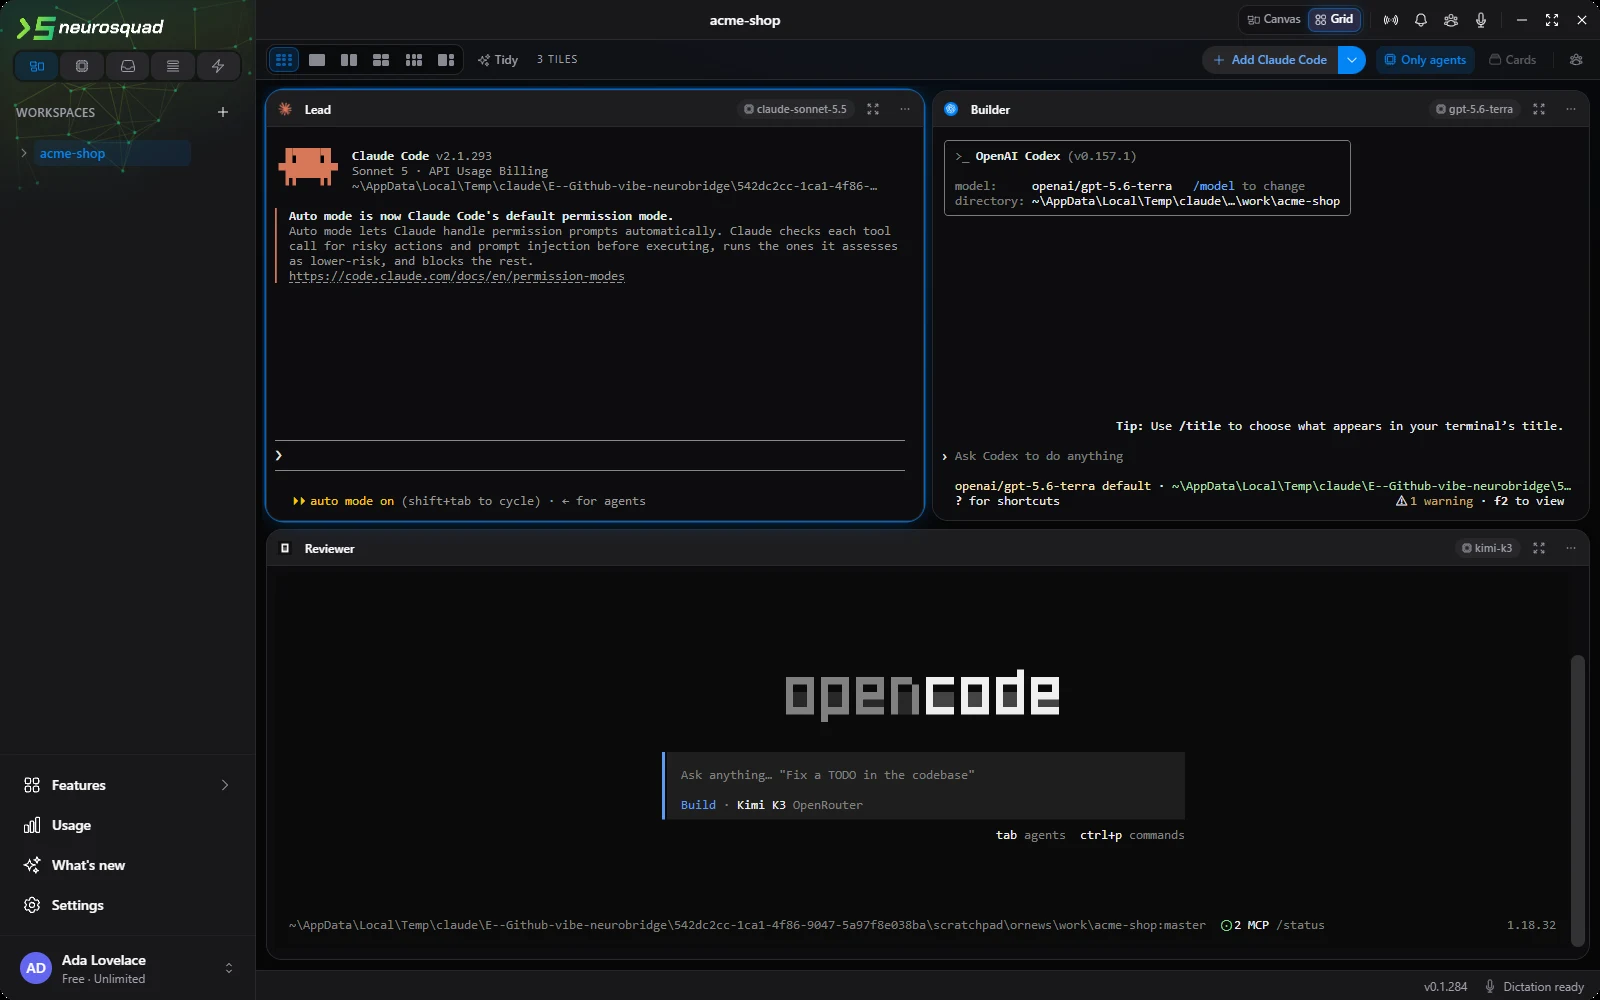Open the Lead tile more-options menu

905,109
